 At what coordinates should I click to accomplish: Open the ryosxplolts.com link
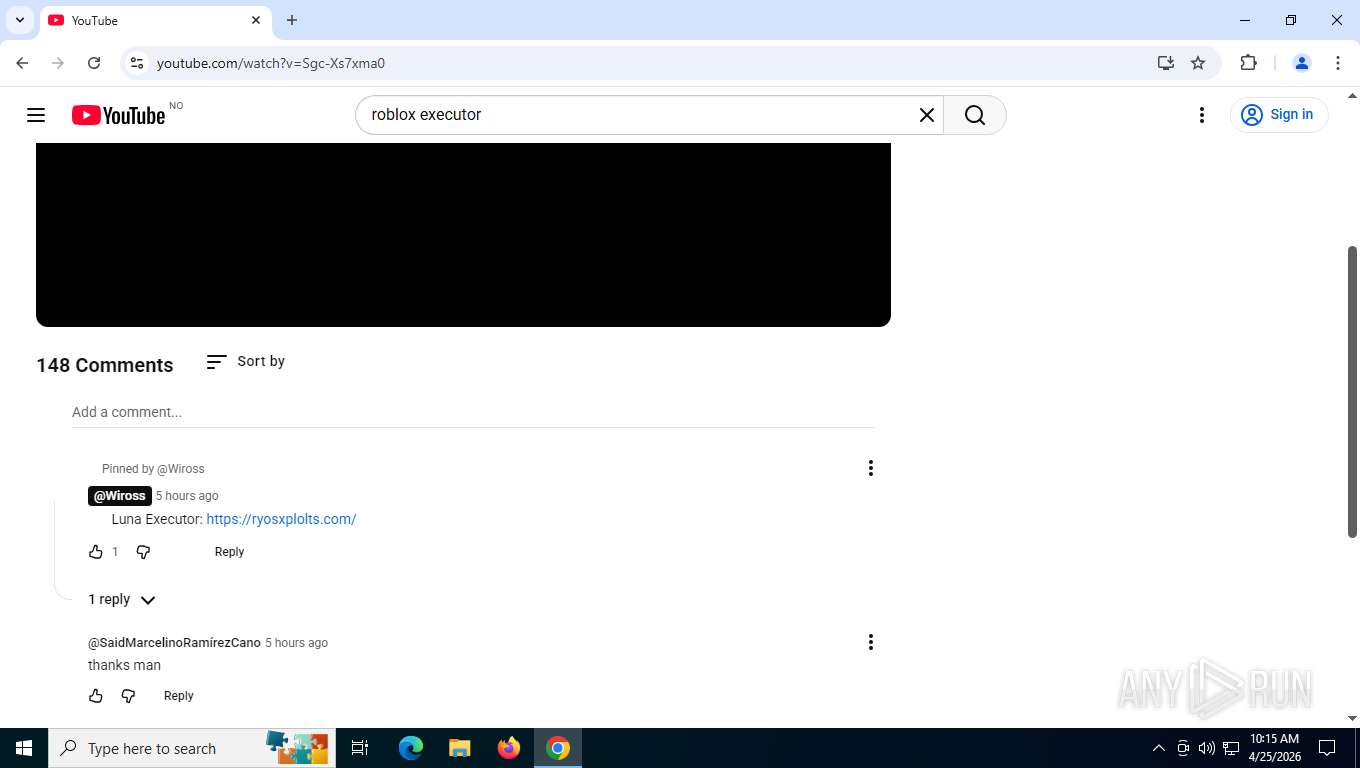[281, 519]
